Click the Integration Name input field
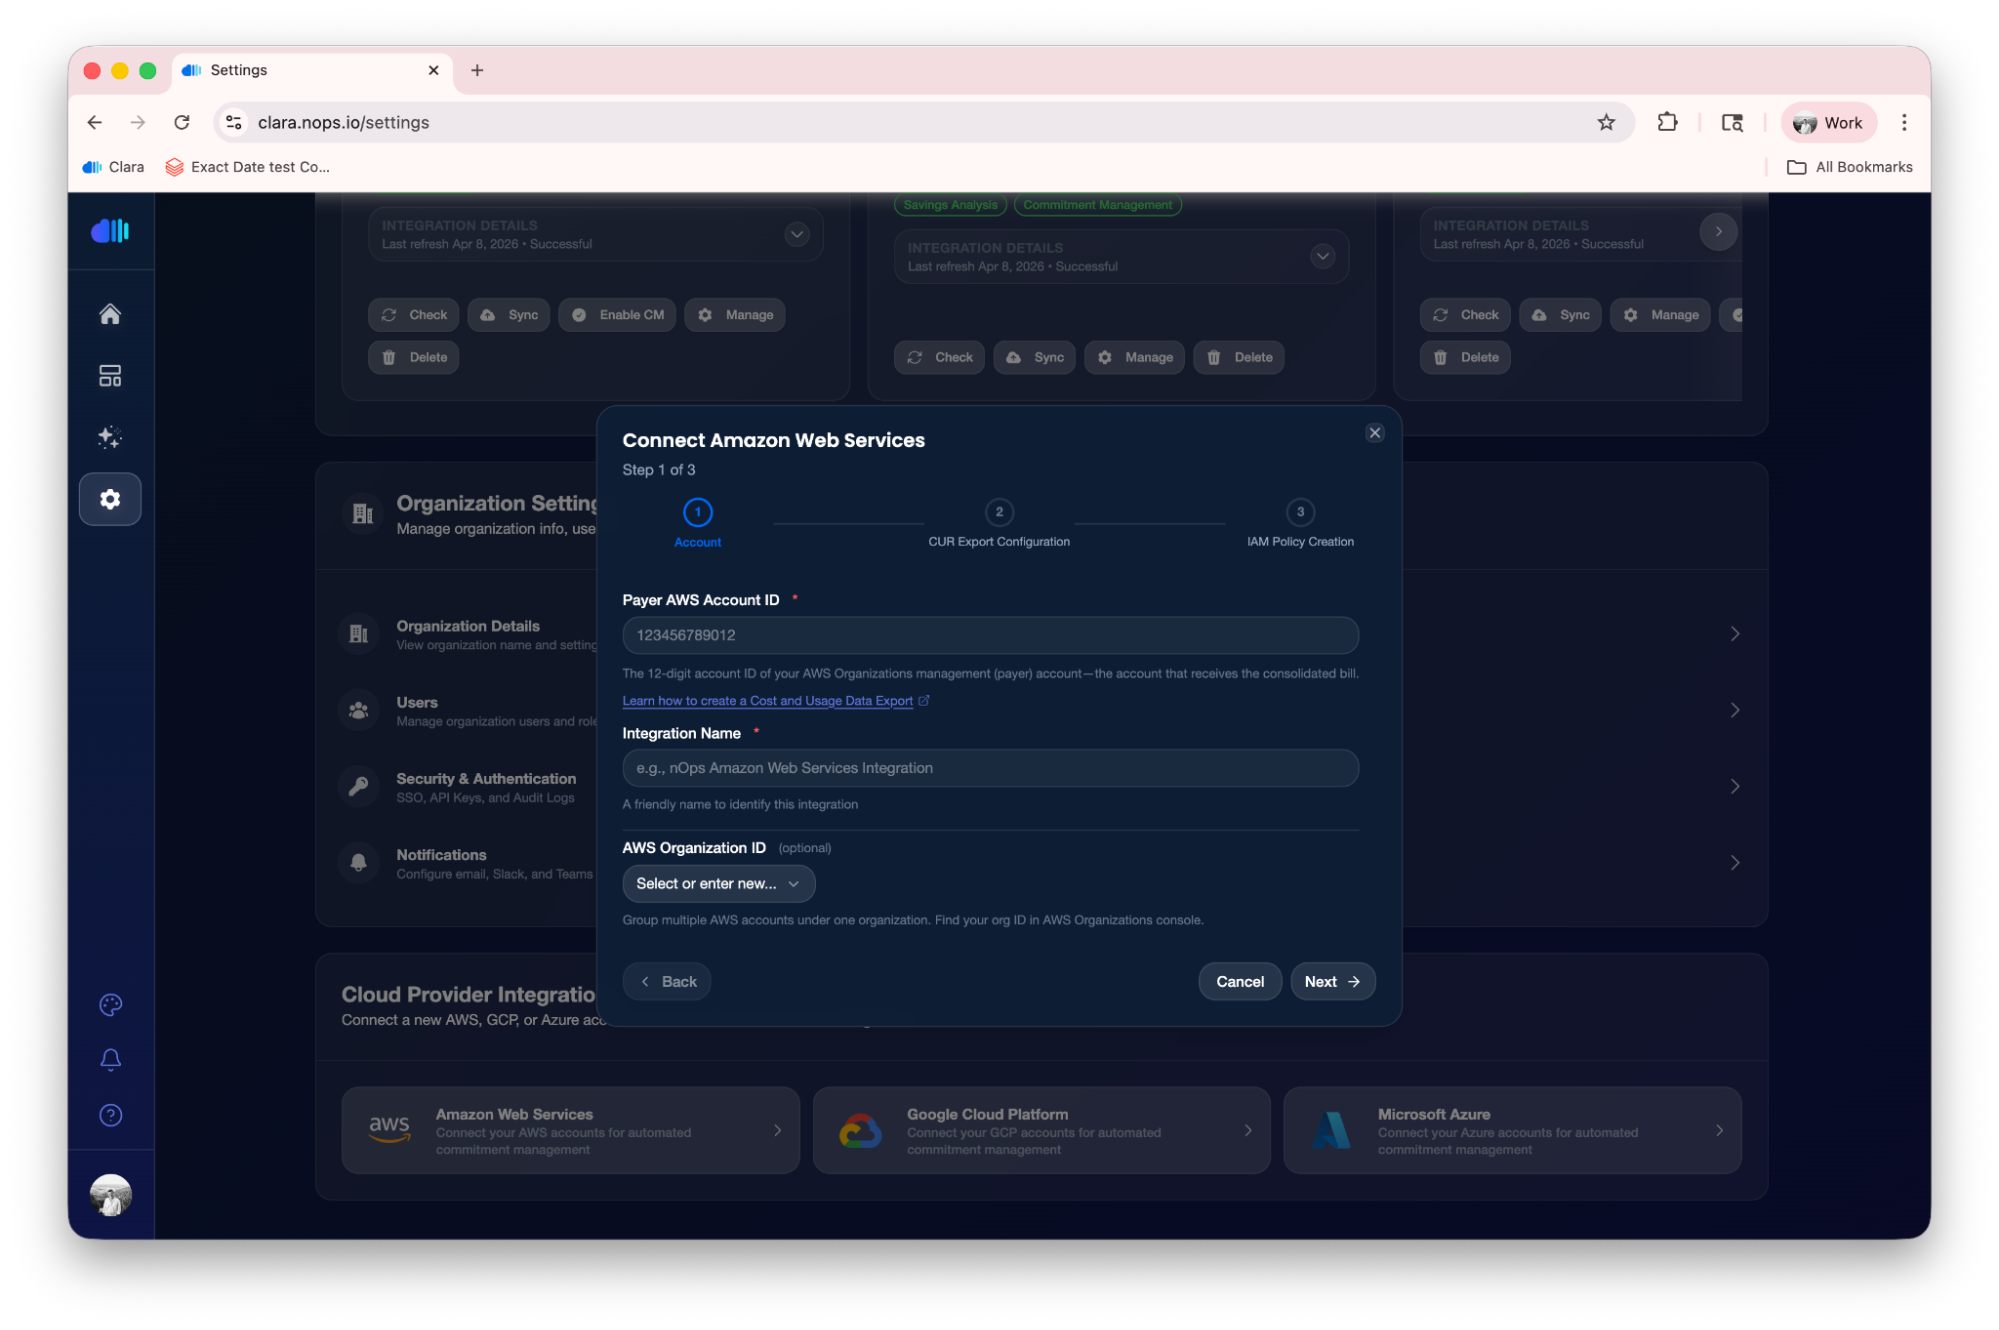Image resolution: width=1999 pixels, height=1330 pixels. (x=989, y=768)
